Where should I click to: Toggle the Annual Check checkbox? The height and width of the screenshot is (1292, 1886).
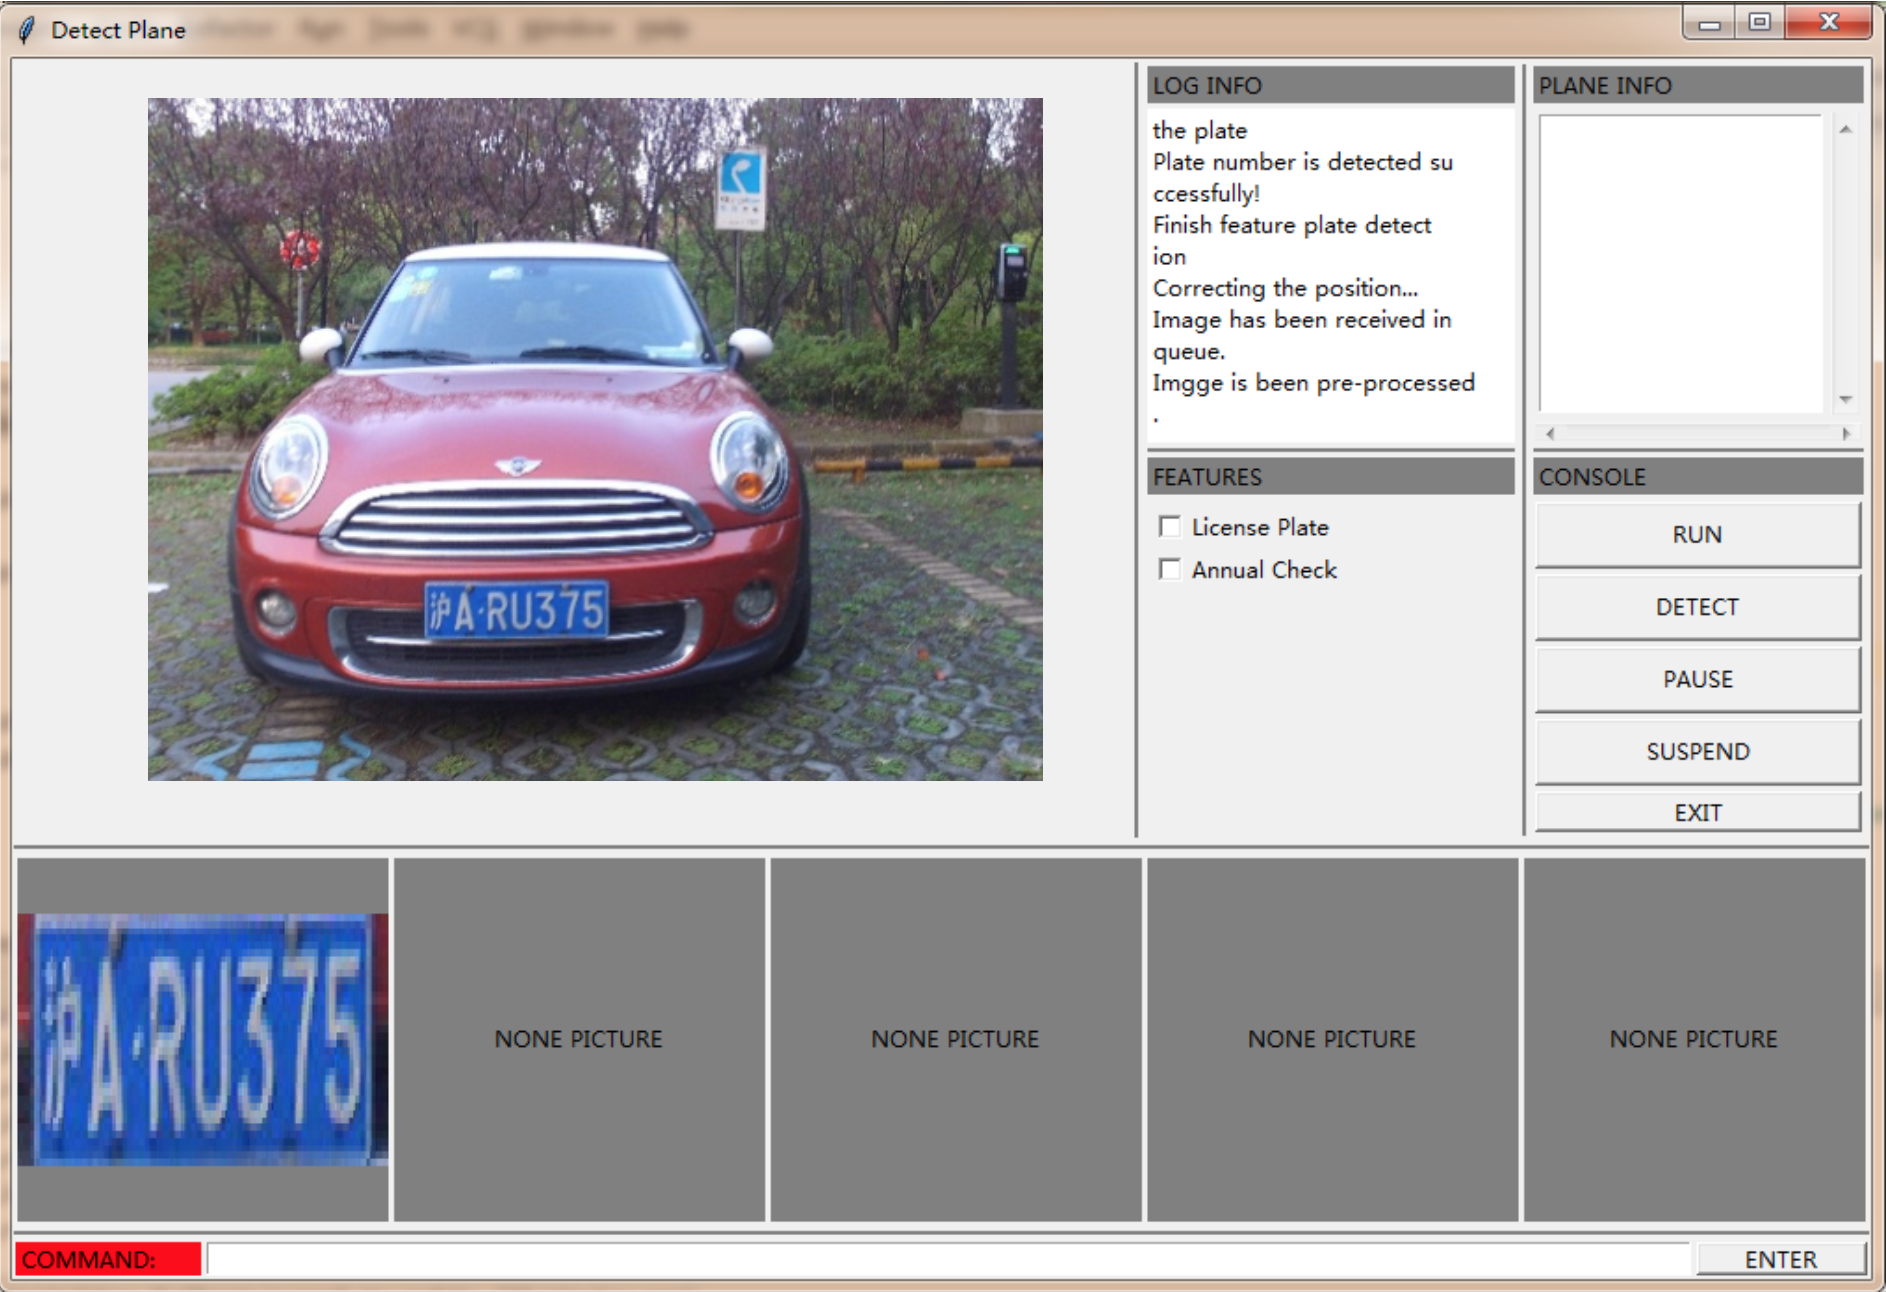(1169, 569)
